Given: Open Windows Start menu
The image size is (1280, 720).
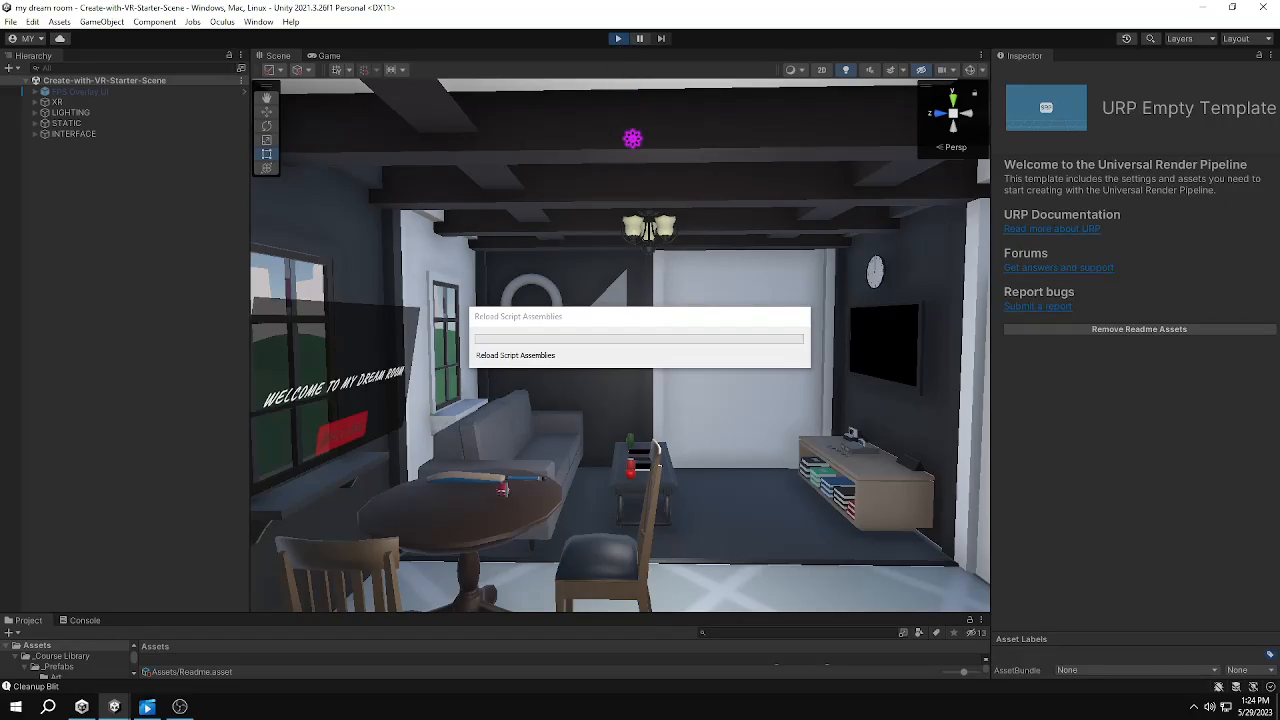Looking at the screenshot, I should [x=16, y=707].
